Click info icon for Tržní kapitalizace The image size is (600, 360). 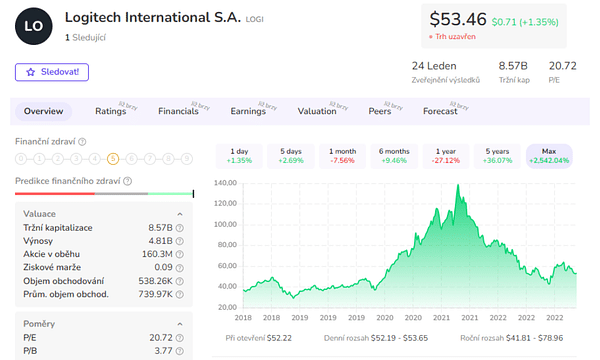pyautogui.click(x=179, y=228)
